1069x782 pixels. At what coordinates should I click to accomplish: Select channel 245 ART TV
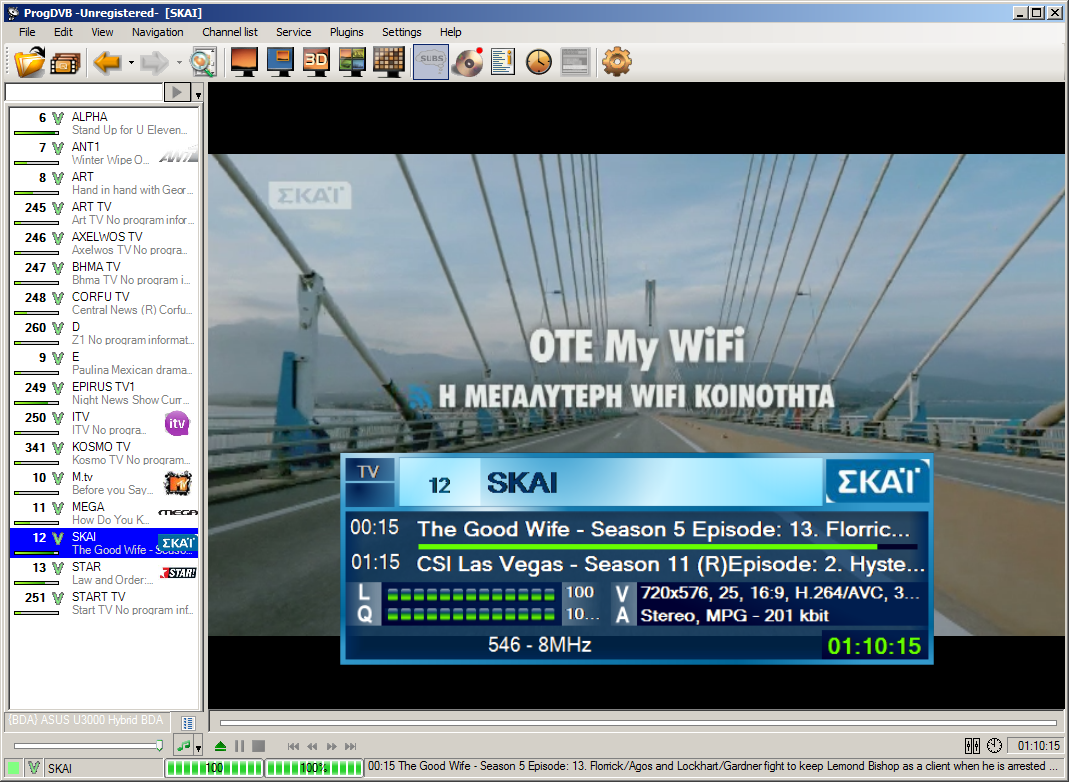click(x=104, y=213)
